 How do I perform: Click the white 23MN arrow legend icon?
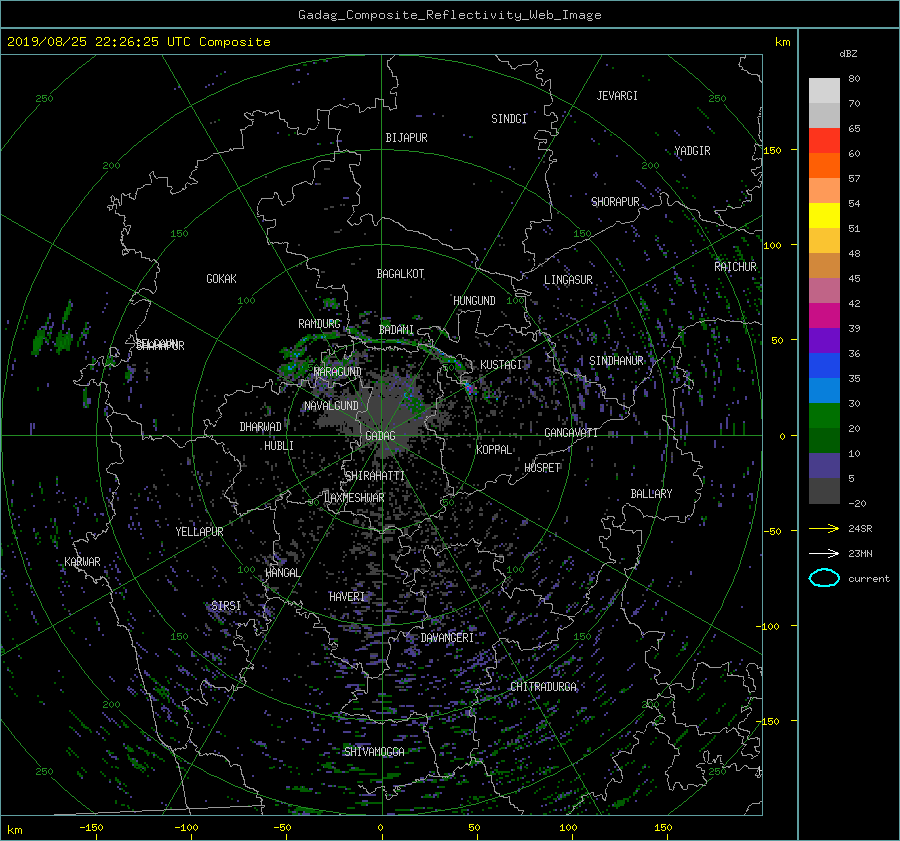[824, 553]
